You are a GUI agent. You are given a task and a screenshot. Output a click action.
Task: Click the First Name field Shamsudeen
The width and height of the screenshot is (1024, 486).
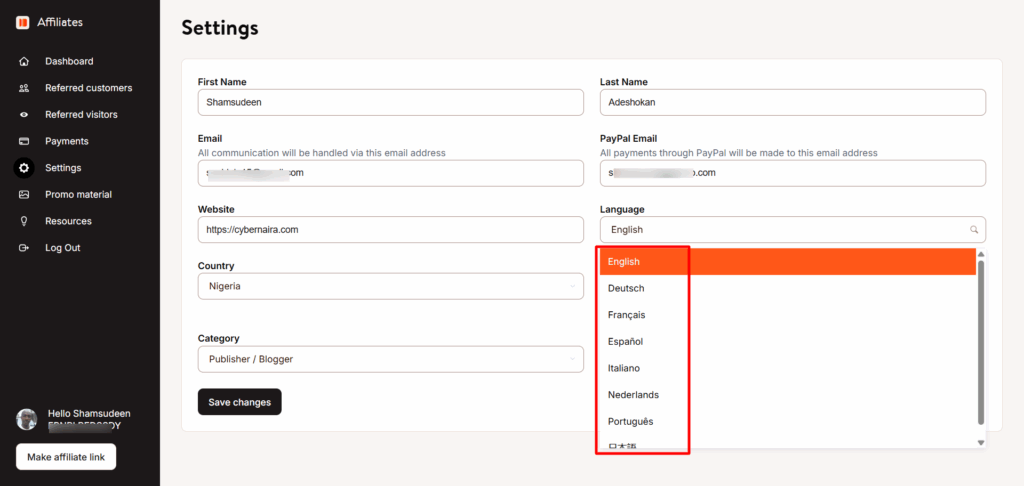coord(391,103)
